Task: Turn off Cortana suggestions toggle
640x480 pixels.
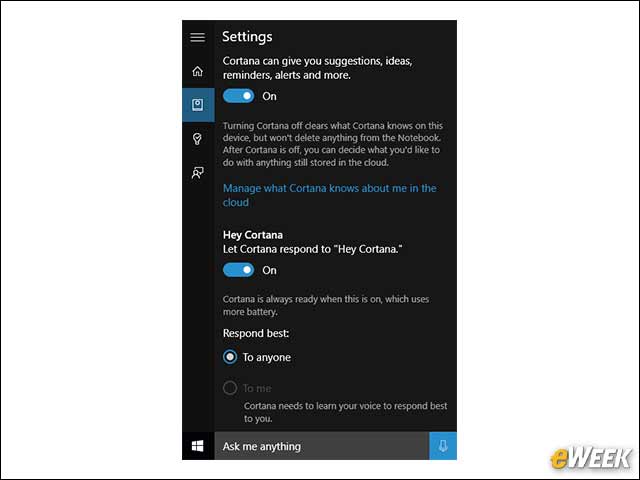Action: tap(238, 96)
